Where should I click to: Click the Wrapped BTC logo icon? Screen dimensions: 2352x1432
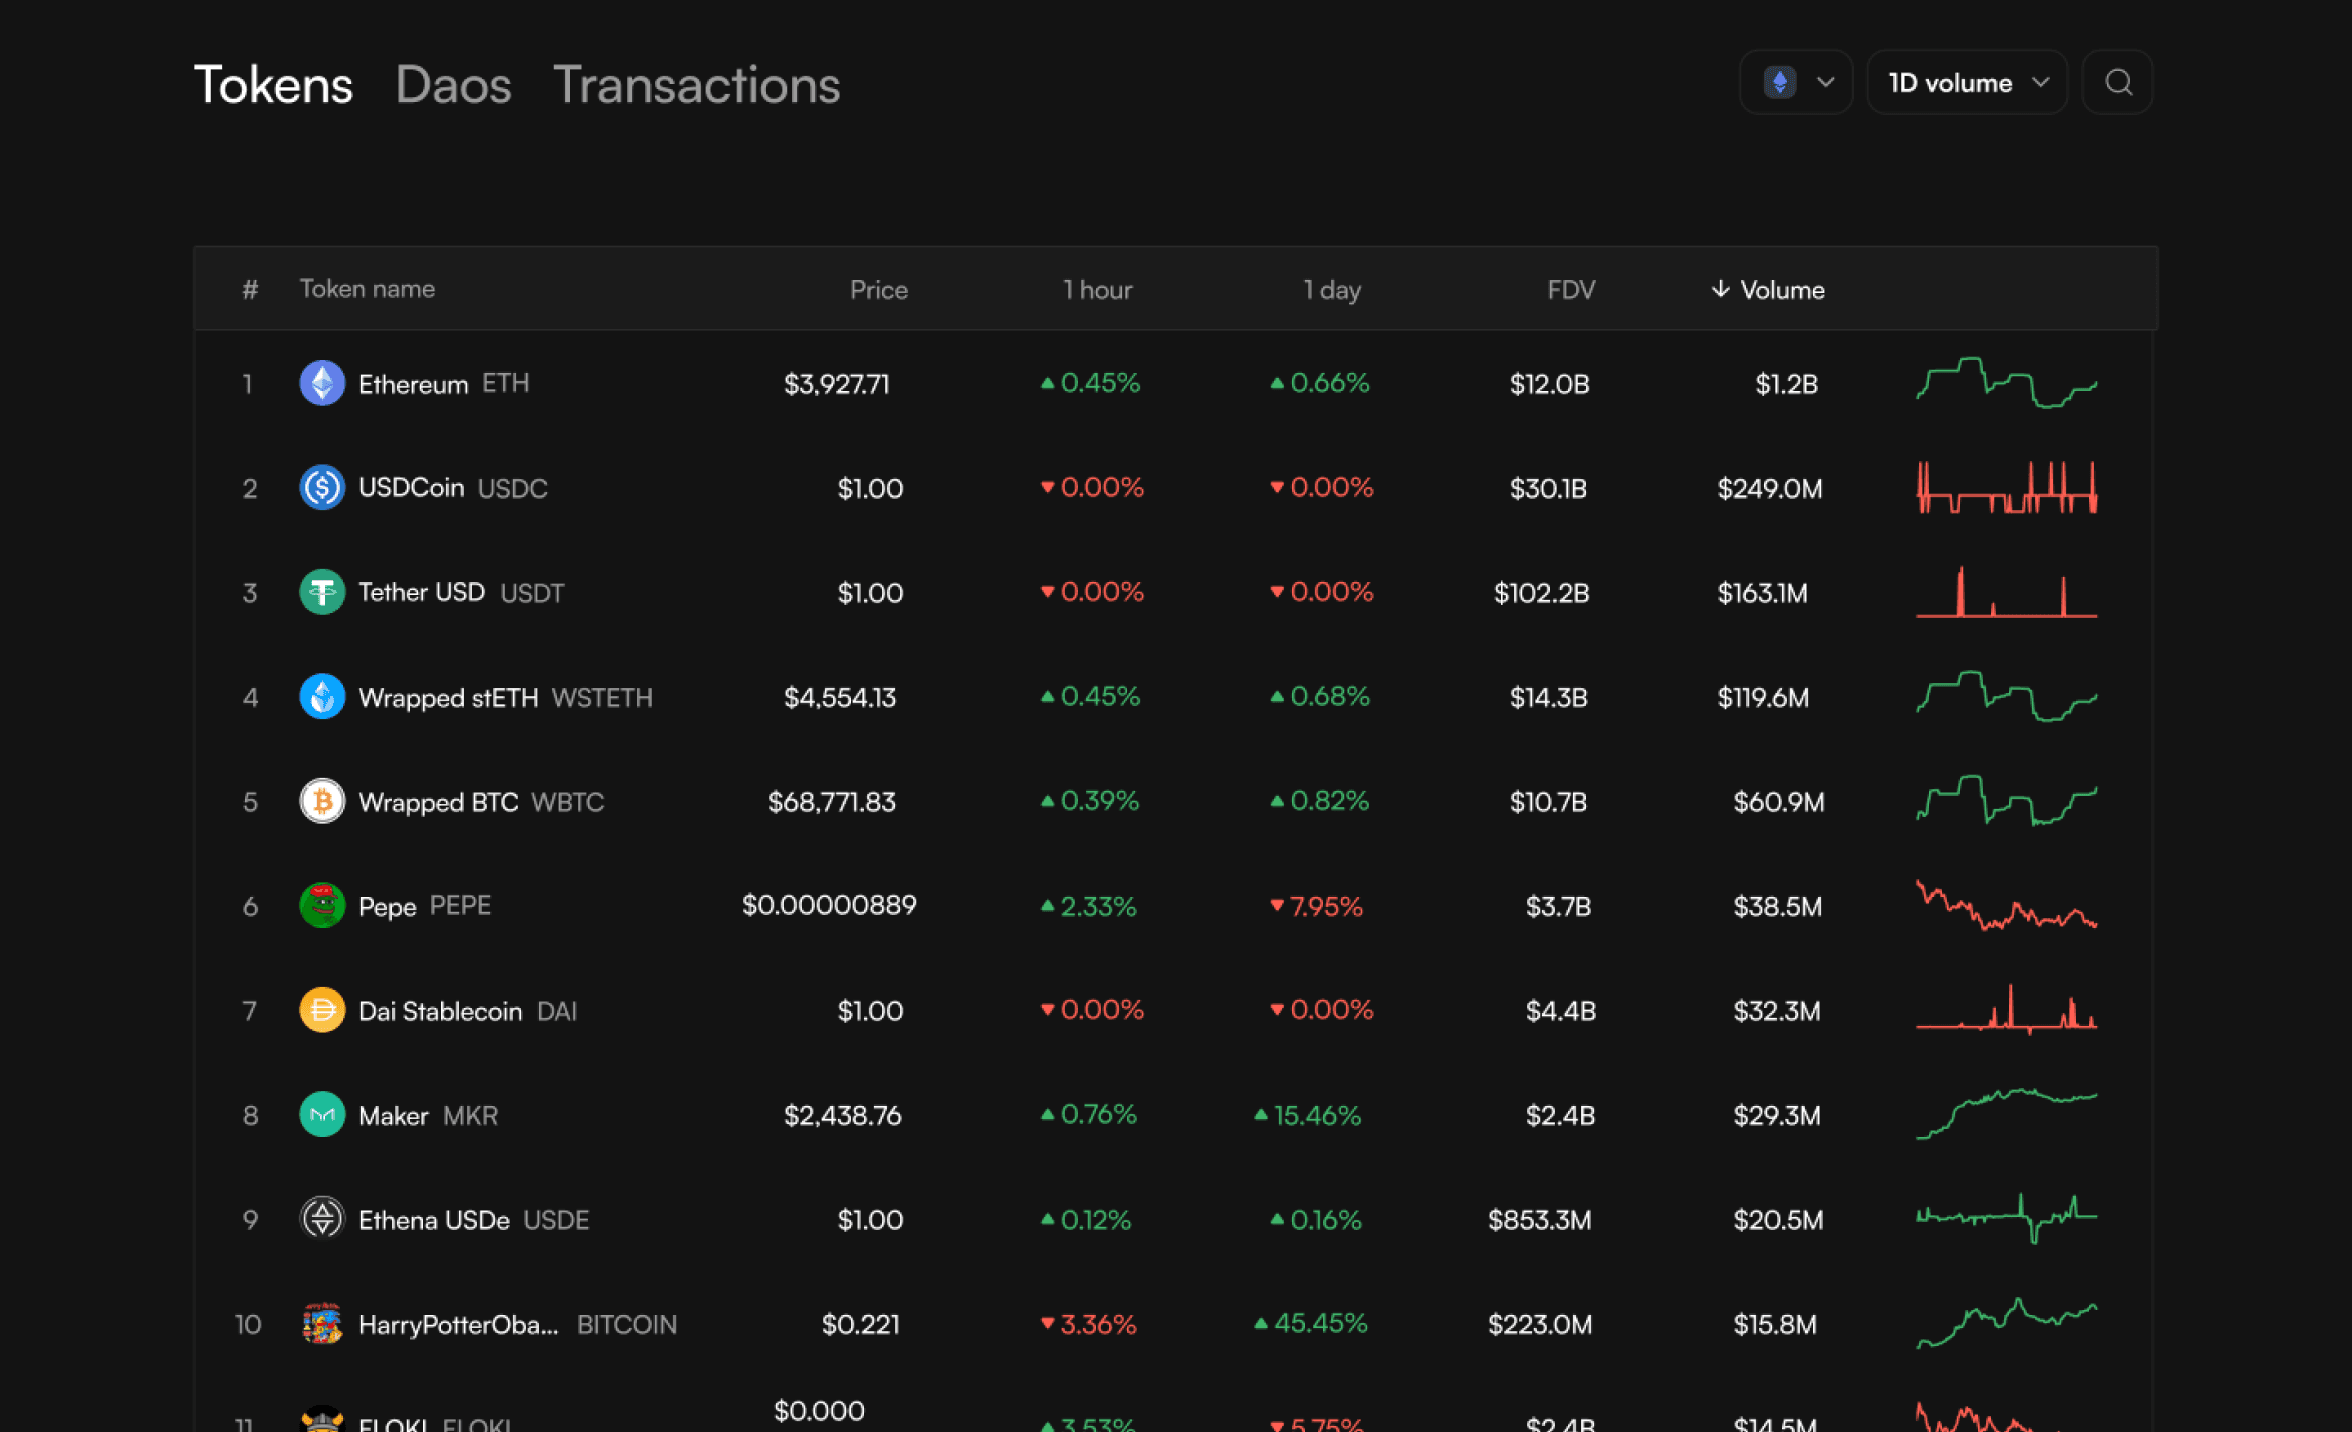[x=322, y=801]
